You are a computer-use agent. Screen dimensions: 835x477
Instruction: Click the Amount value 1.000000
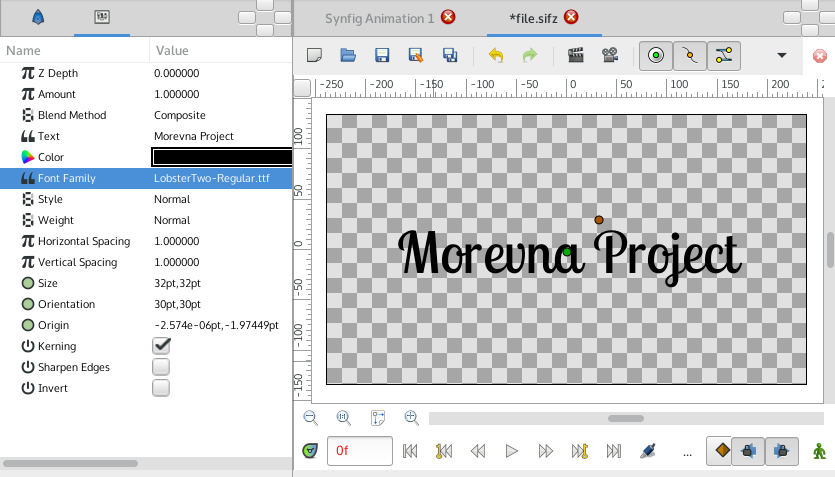coord(177,94)
